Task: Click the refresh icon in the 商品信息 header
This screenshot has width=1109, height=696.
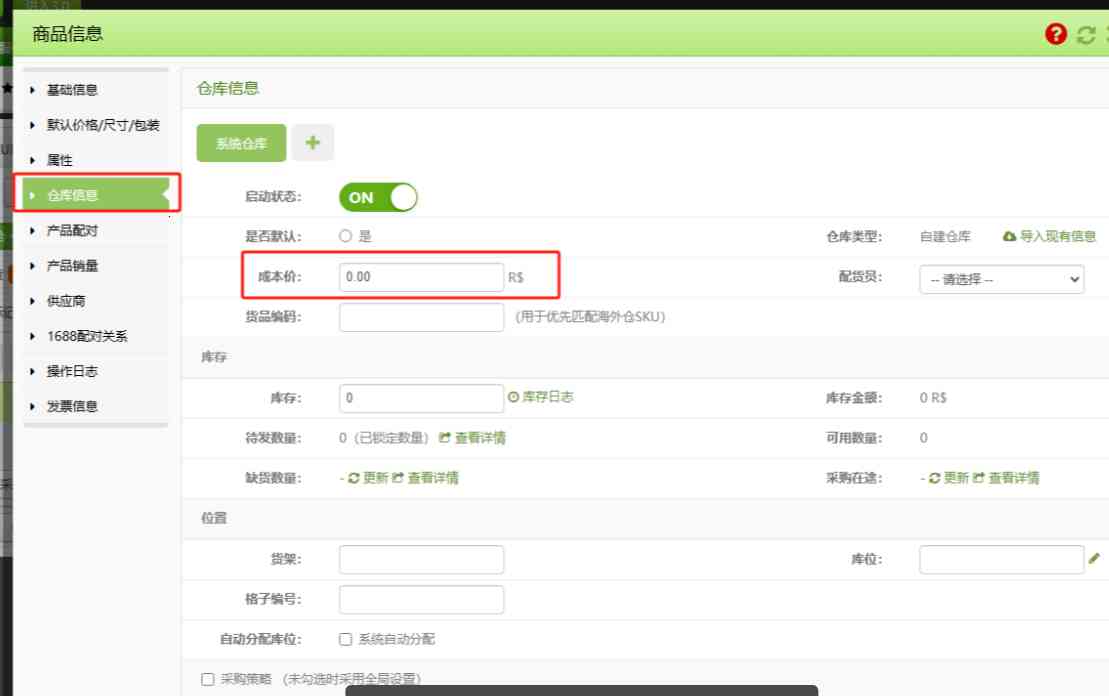Action: coord(1085,33)
